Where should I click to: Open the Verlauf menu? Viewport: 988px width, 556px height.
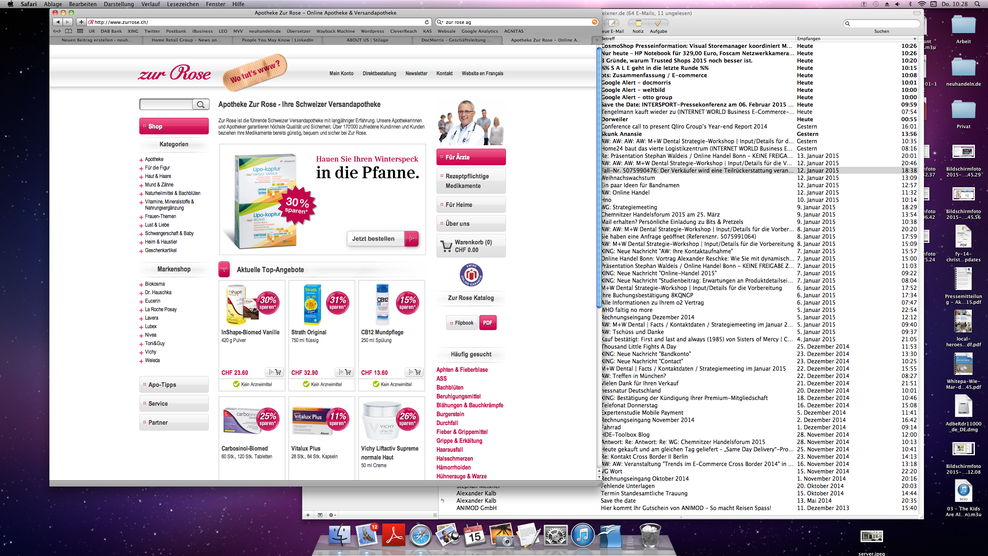click(151, 4)
